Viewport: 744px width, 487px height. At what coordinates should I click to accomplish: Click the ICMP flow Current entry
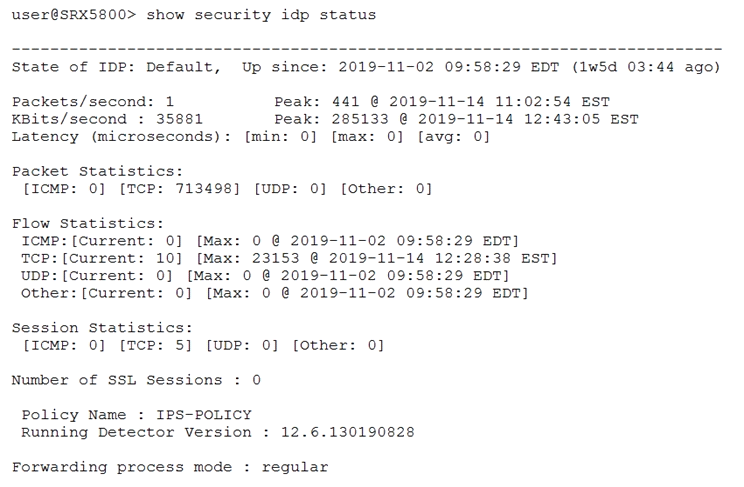[126, 241]
